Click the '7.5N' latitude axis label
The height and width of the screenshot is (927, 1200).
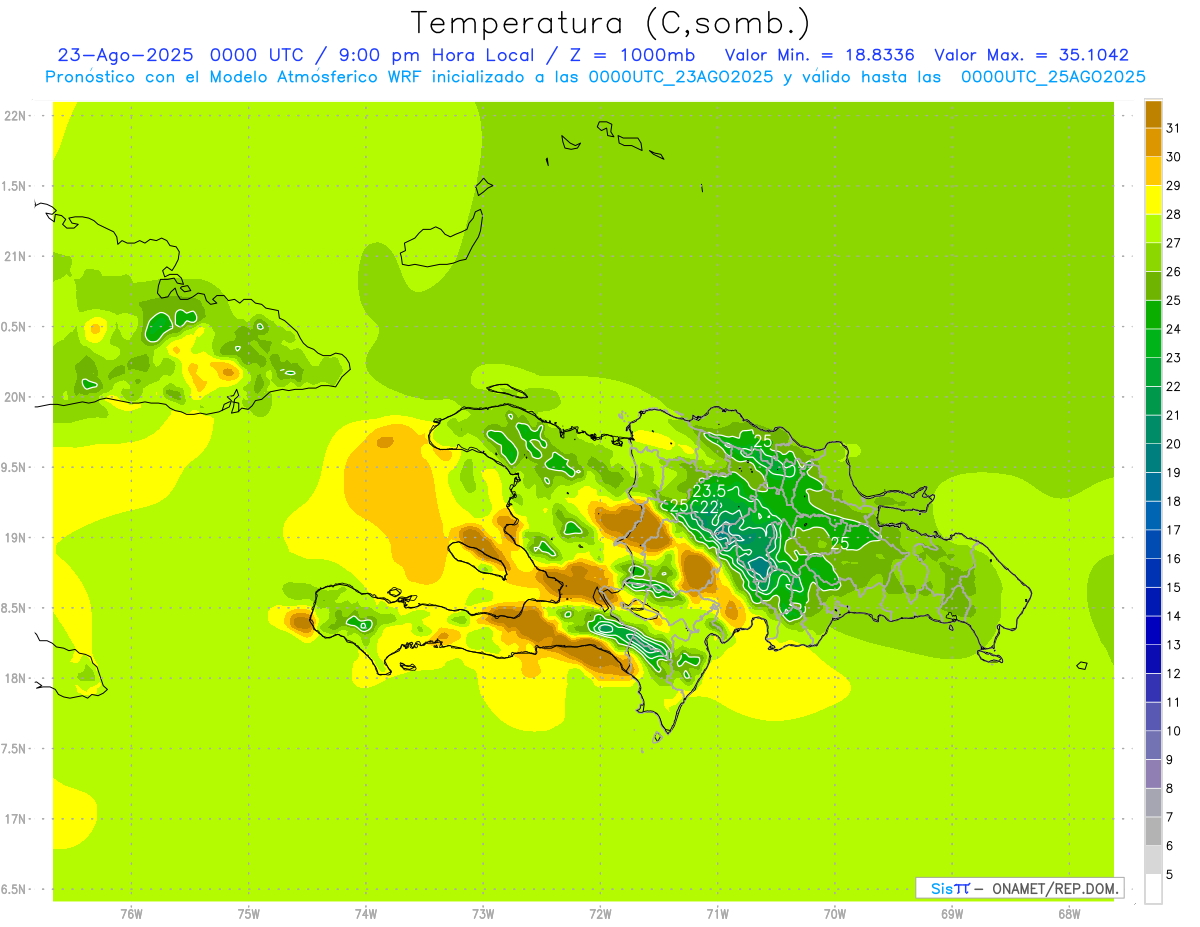(15, 748)
